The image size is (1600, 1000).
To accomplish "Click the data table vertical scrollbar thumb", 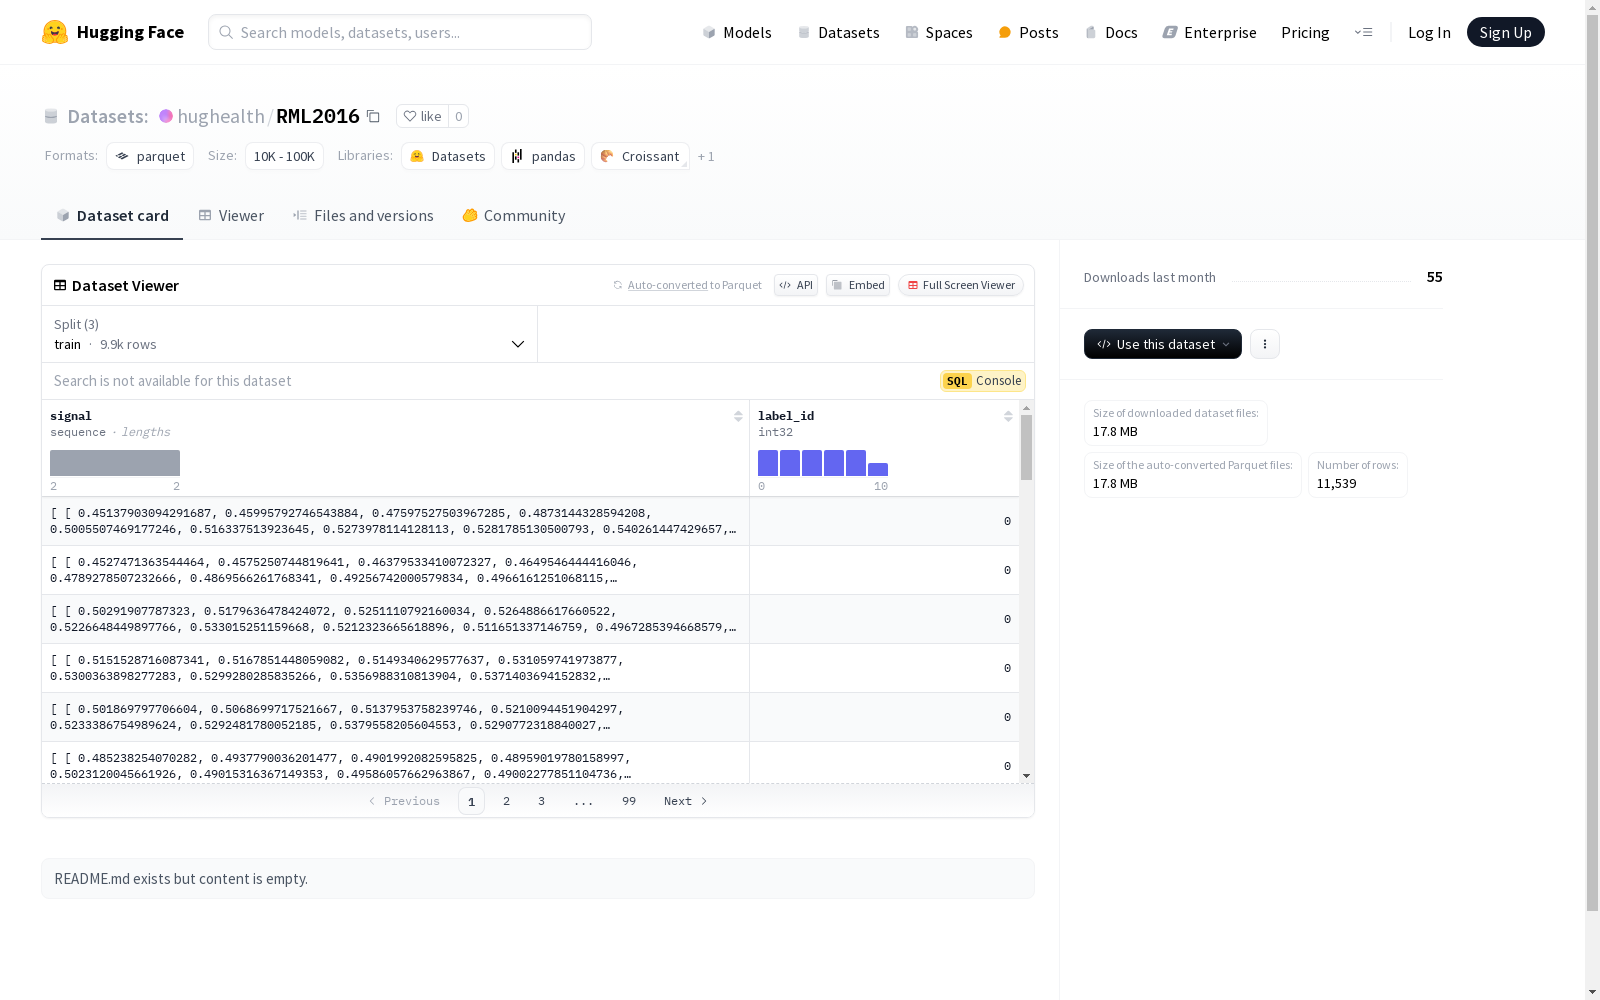I will (1026, 447).
